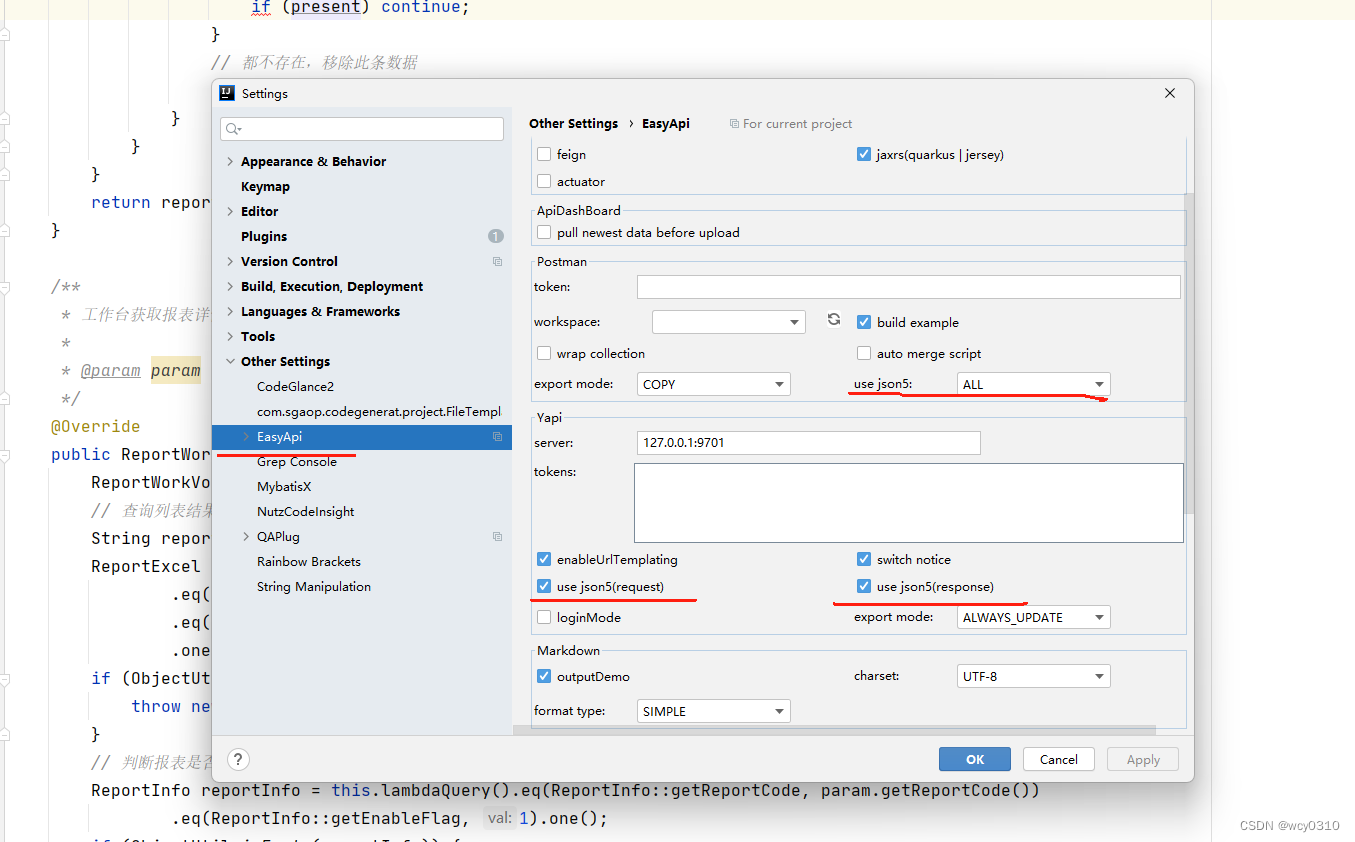Click the refresh workspace icon
The height and width of the screenshot is (842, 1355).
tap(834, 320)
